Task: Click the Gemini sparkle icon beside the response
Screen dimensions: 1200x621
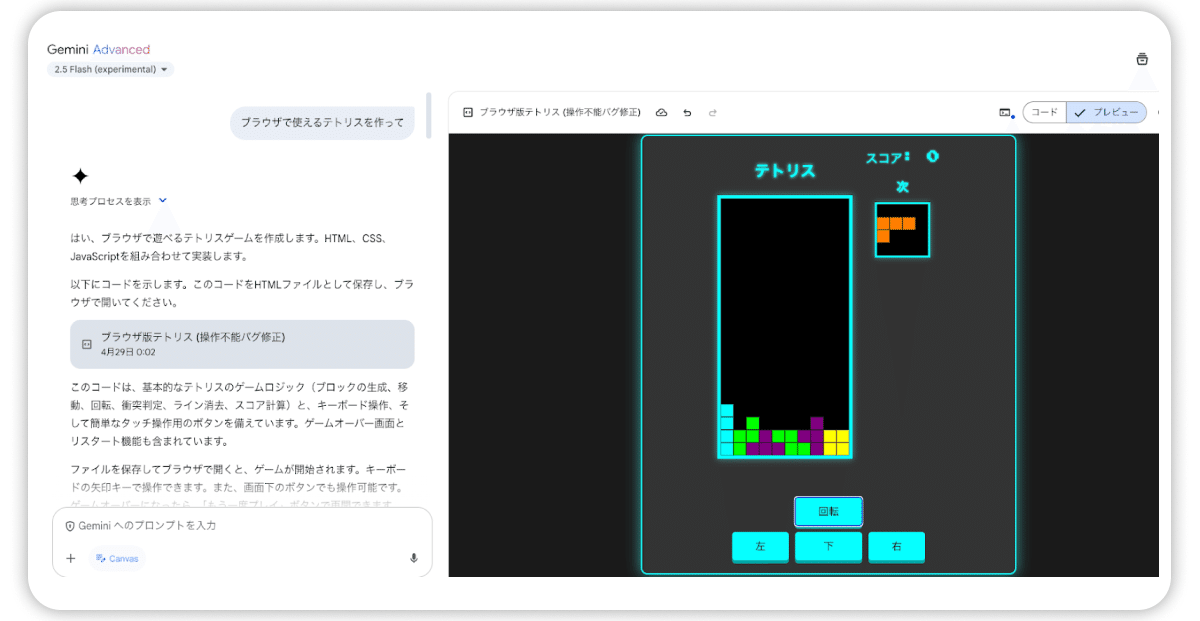Action: [x=81, y=176]
